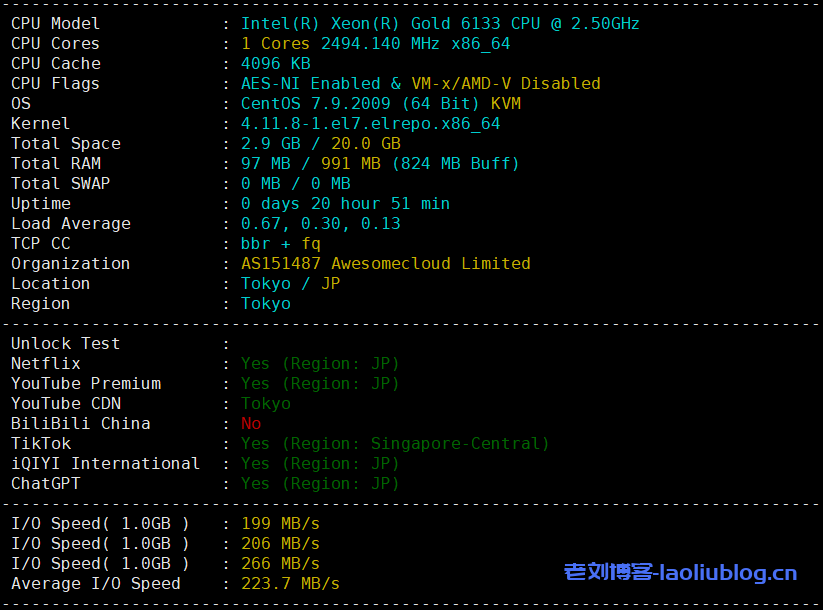Image resolution: width=823 pixels, height=610 pixels.
Task: Click the ChatGPT unlock result value
Action: click(x=320, y=483)
